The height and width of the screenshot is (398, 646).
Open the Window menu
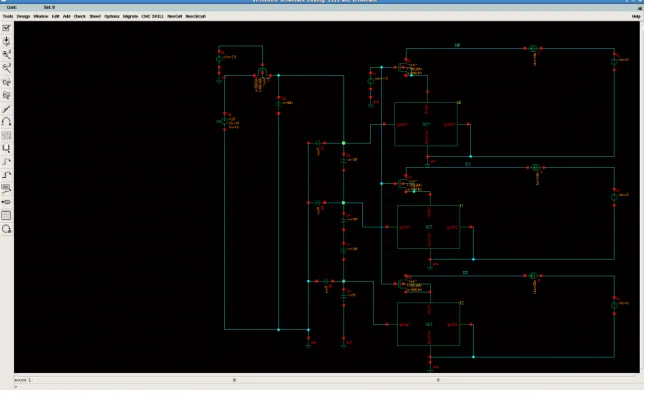(x=40, y=16)
